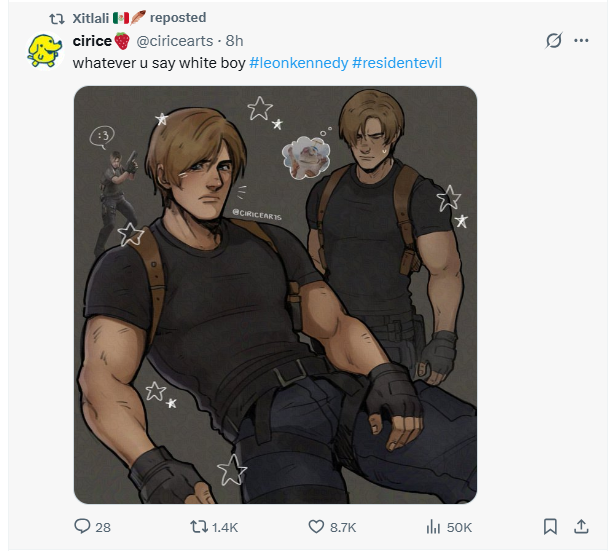Screen dimensions: 612x551
Task: Click the 1.4K repost count
Action: pos(225,528)
